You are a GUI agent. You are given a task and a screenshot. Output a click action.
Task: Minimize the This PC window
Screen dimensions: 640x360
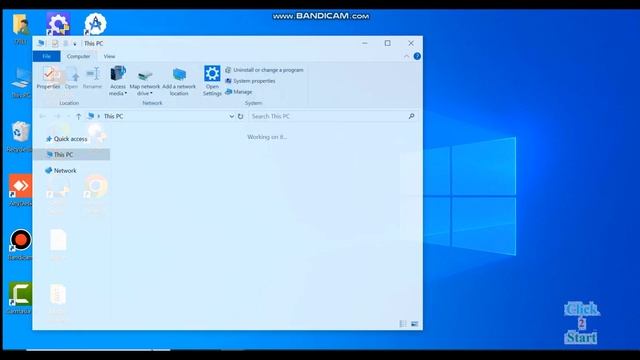[x=364, y=43]
